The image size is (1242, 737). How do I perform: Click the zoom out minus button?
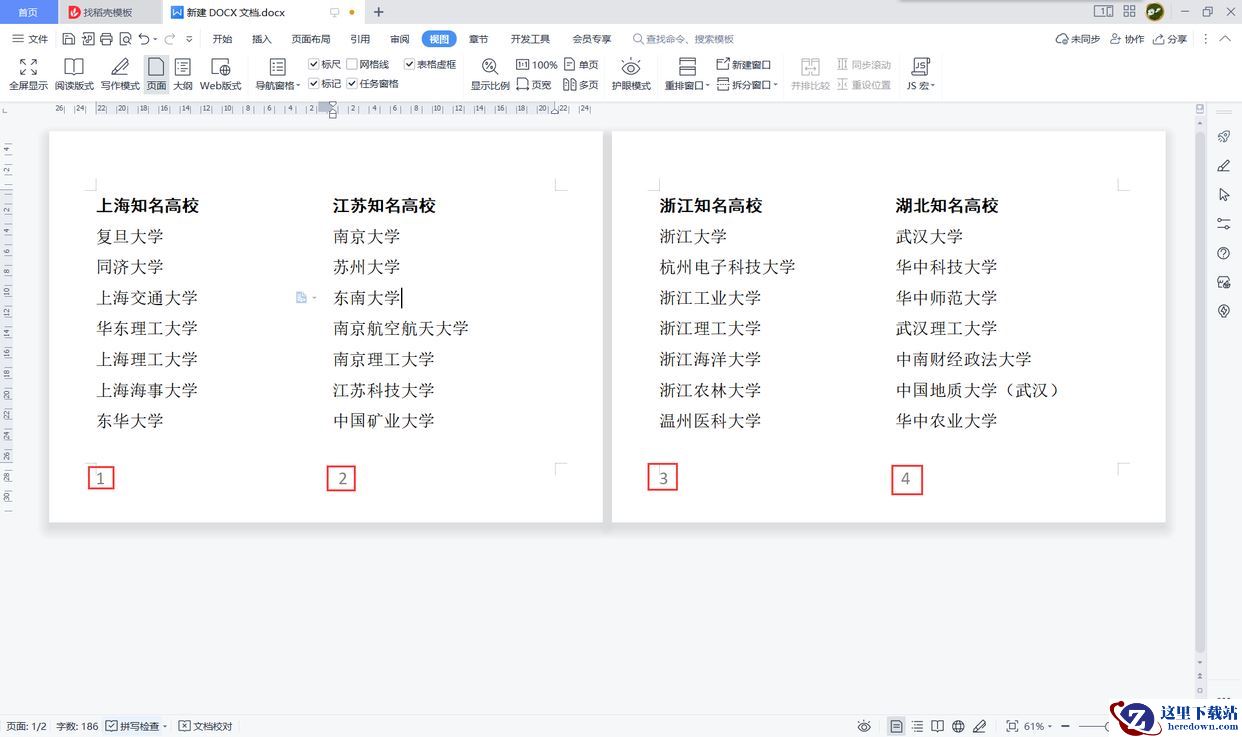pos(1066,726)
